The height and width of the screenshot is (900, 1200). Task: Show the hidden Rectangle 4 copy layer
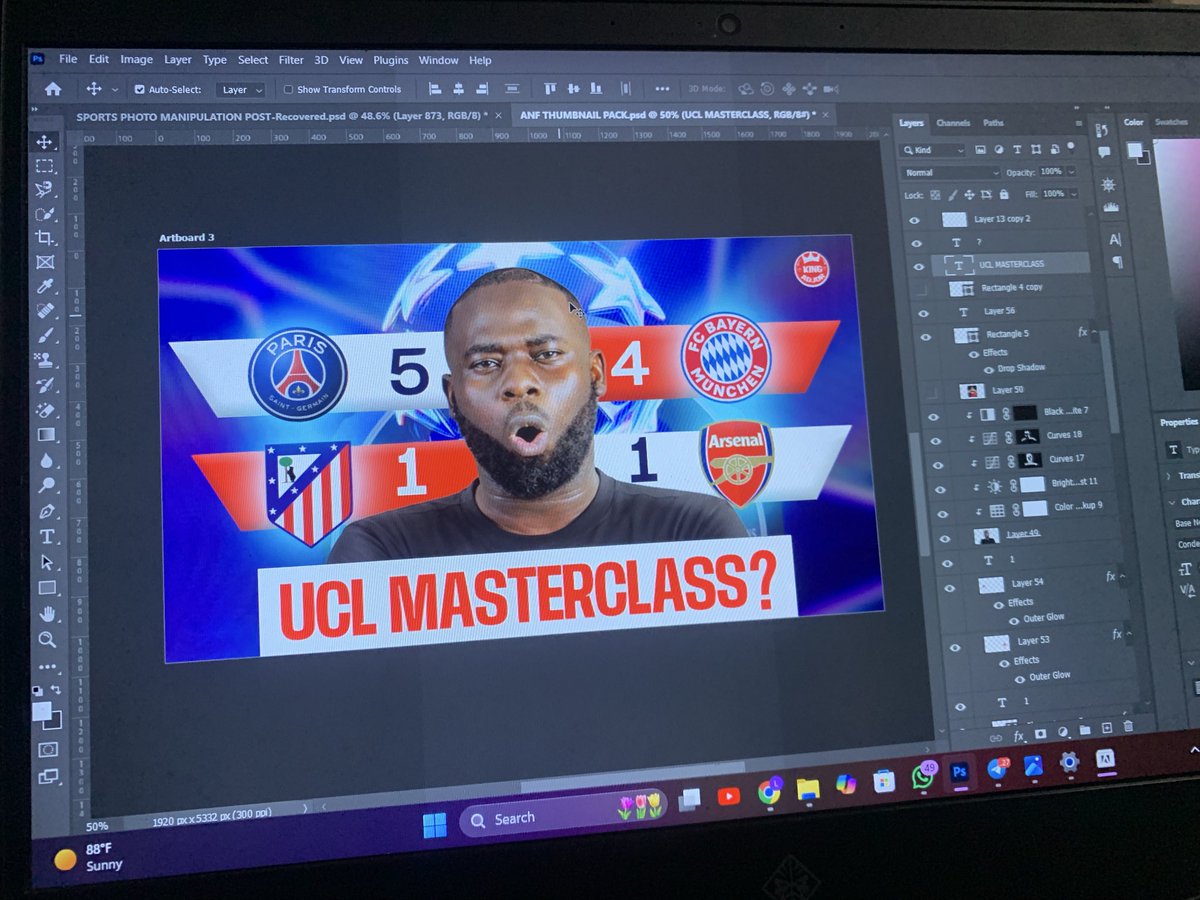[922, 289]
